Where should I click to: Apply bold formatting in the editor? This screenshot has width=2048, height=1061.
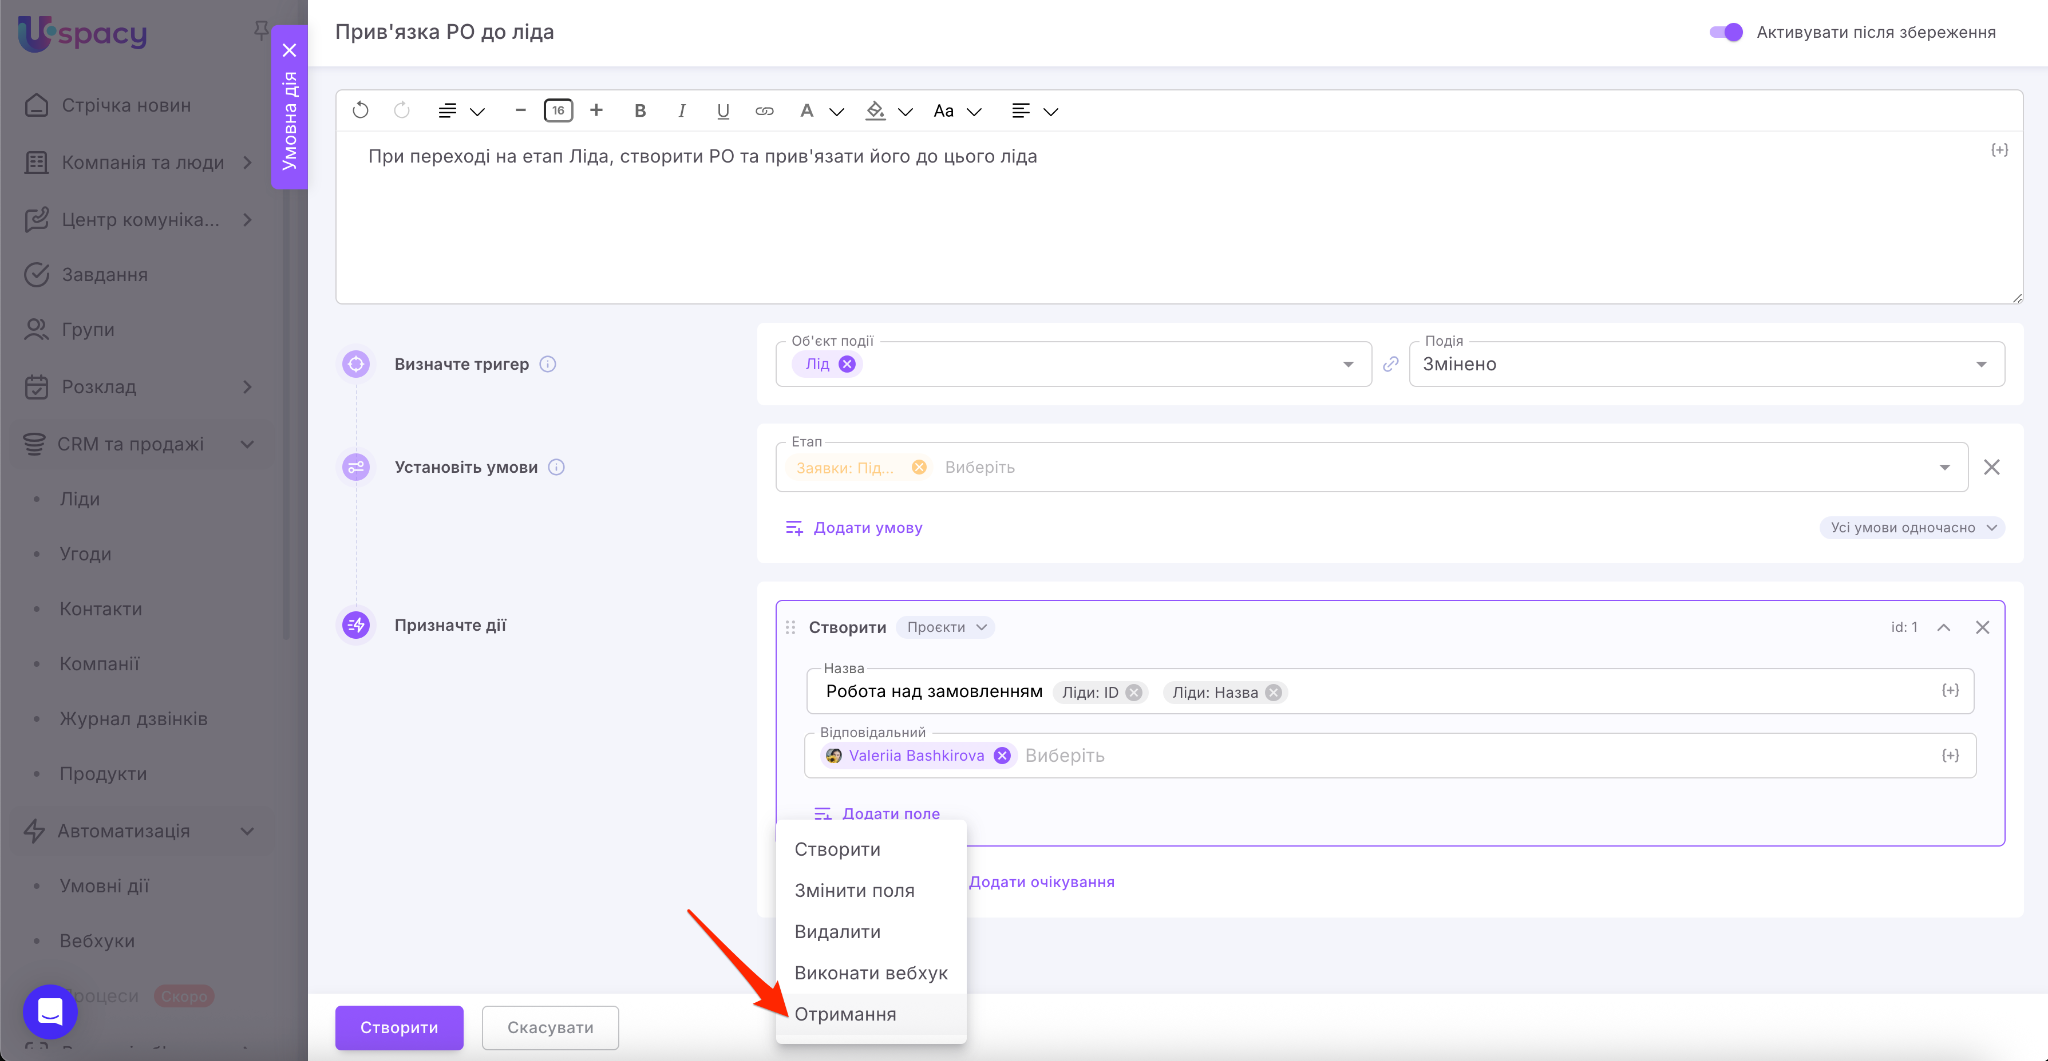[x=640, y=111]
